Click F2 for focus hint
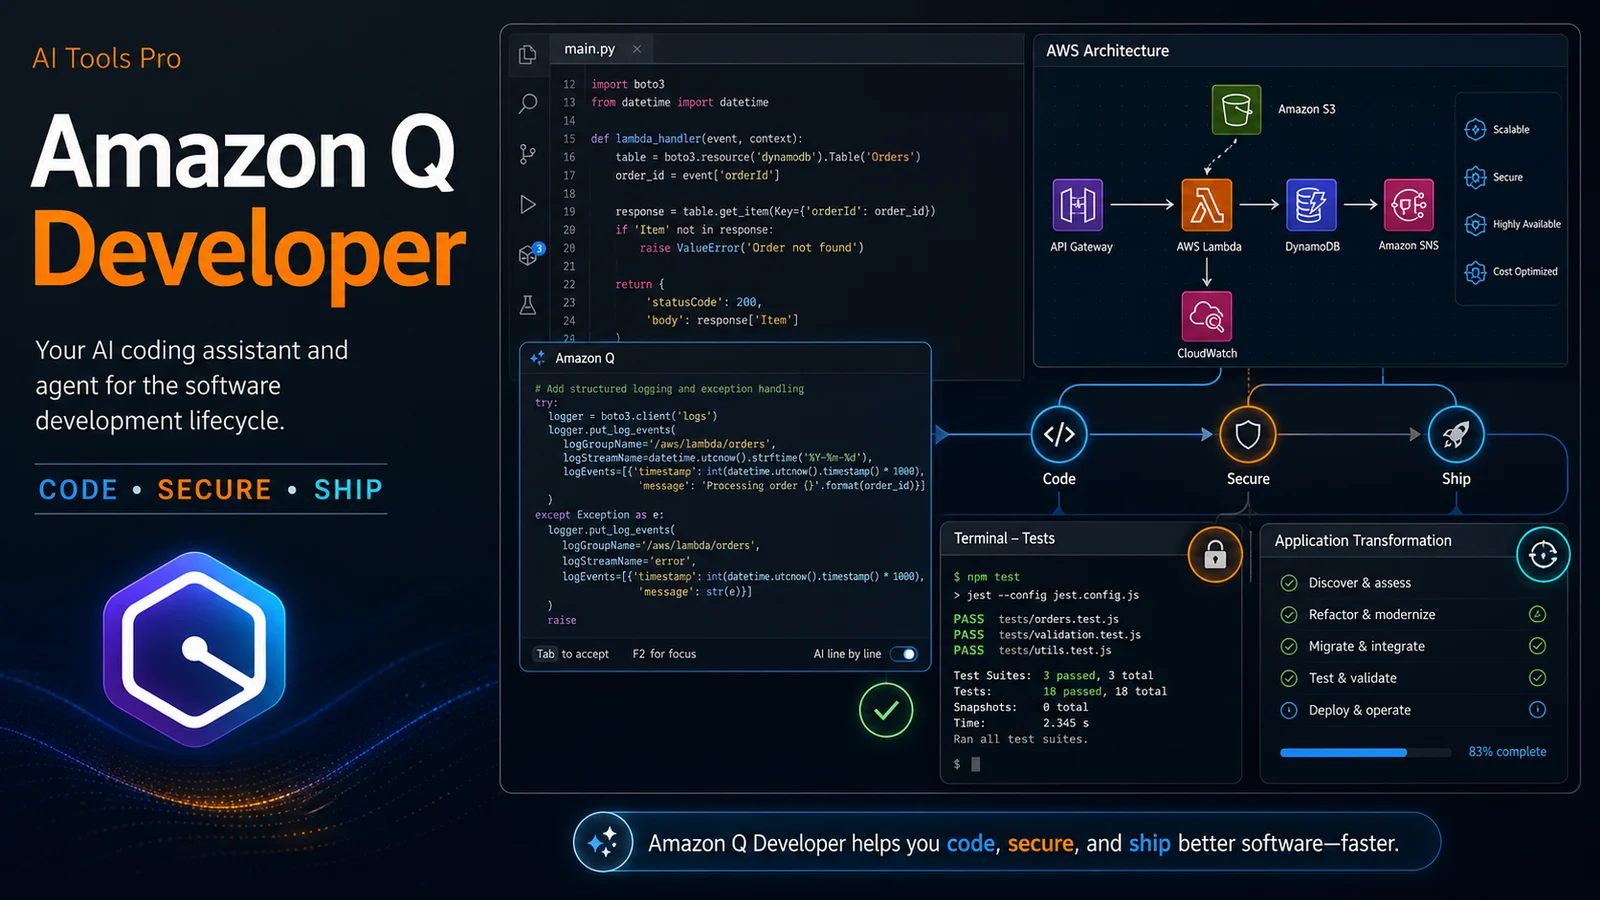This screenshot has width=1600, height=900. coord(664,654)
